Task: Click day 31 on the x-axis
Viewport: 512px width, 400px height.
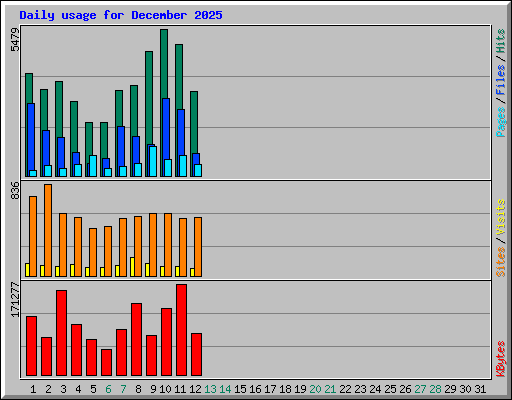Action: (x=480, y=389)
